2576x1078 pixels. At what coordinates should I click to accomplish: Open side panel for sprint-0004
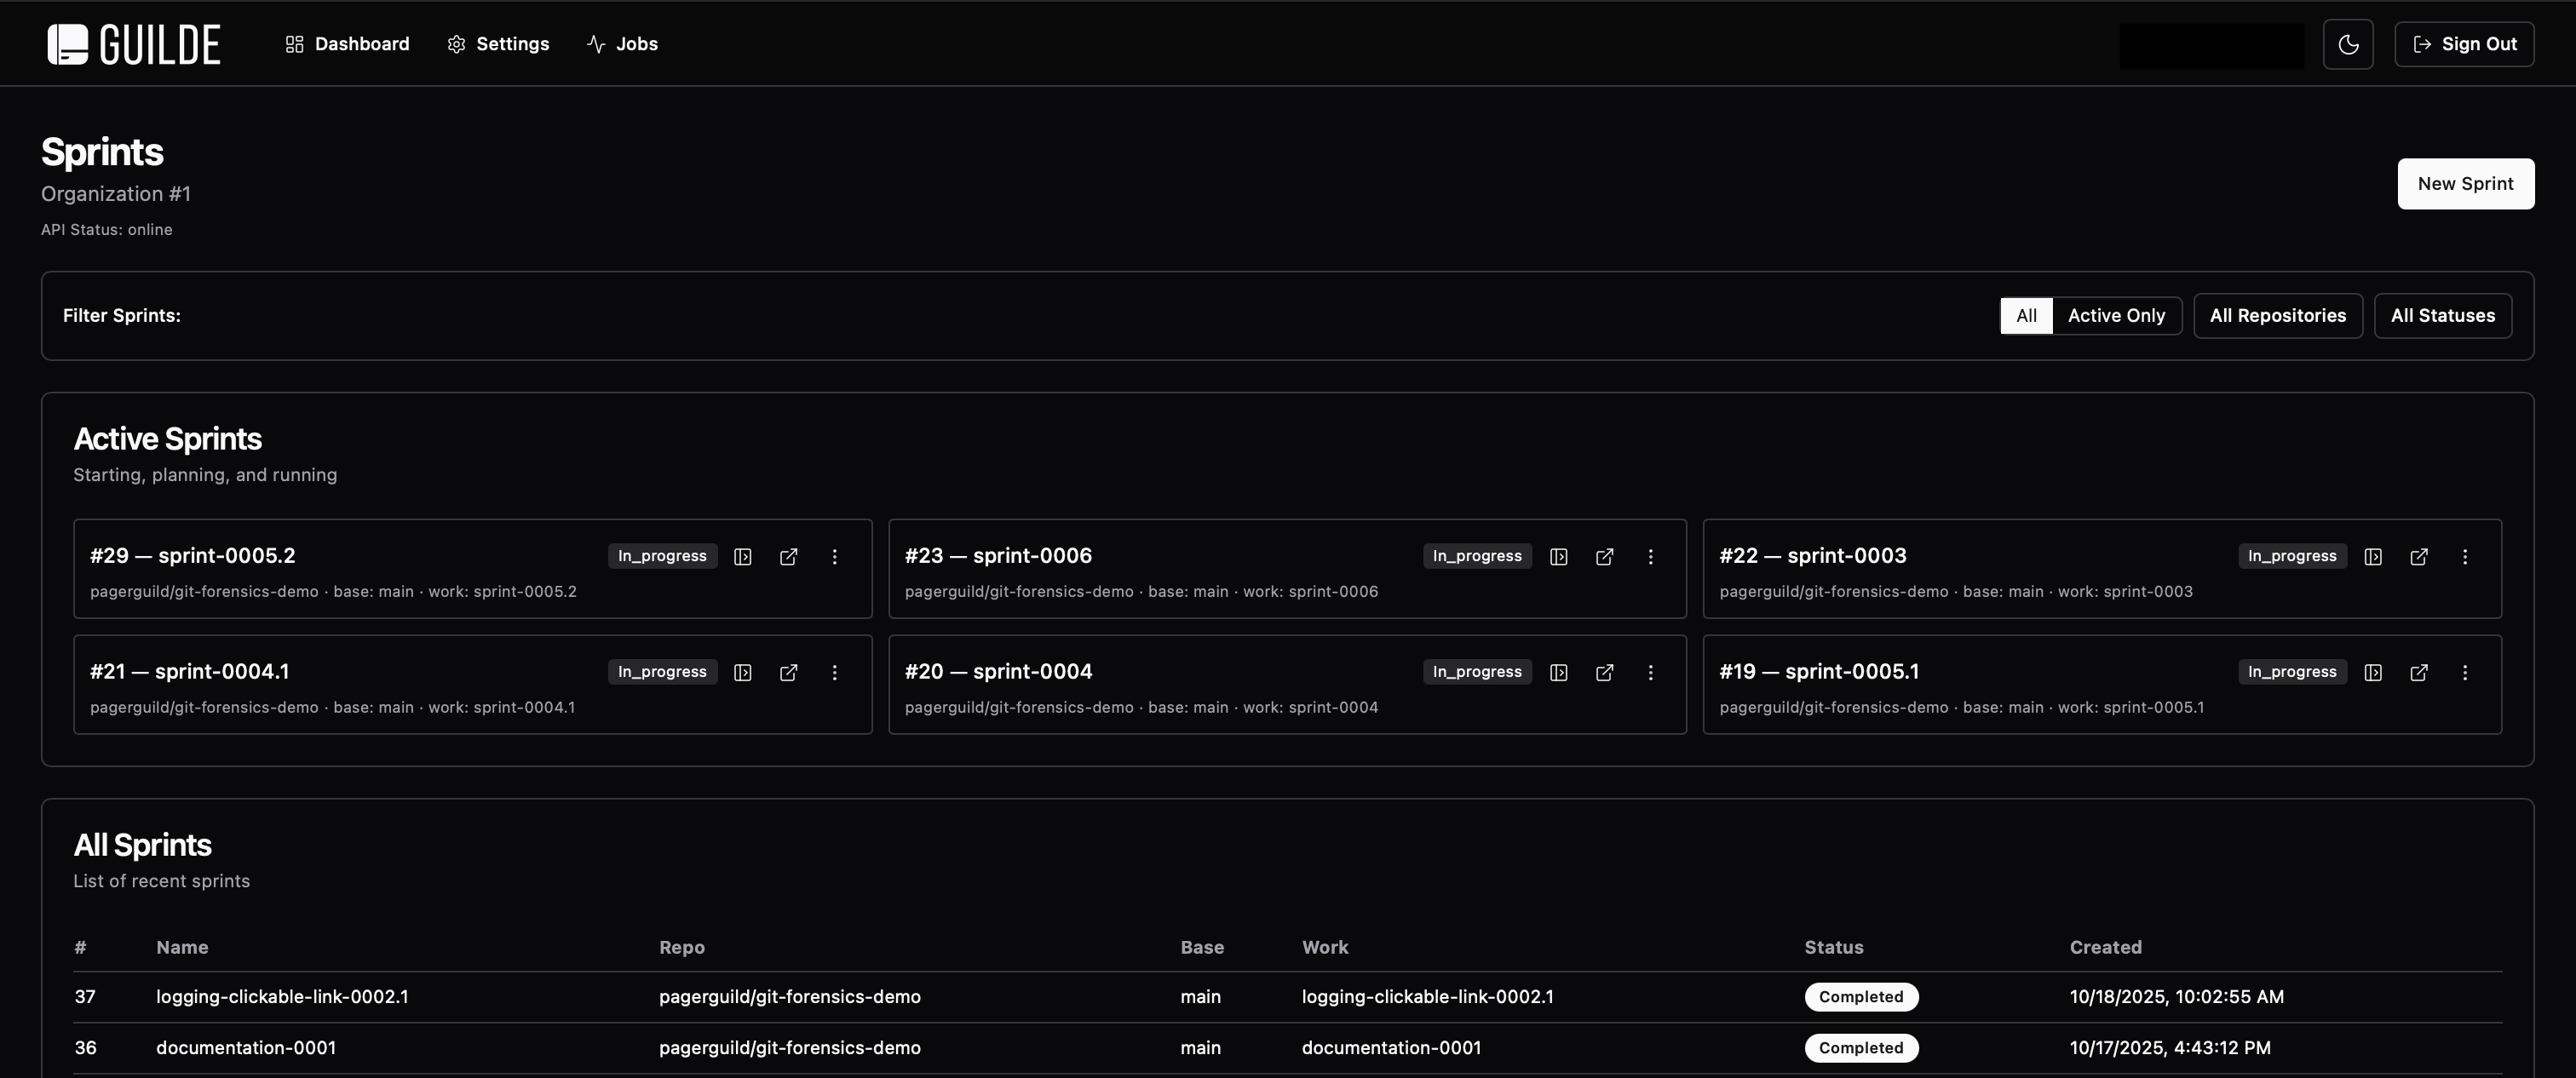pyautogui.click(x=1558, y=673)
